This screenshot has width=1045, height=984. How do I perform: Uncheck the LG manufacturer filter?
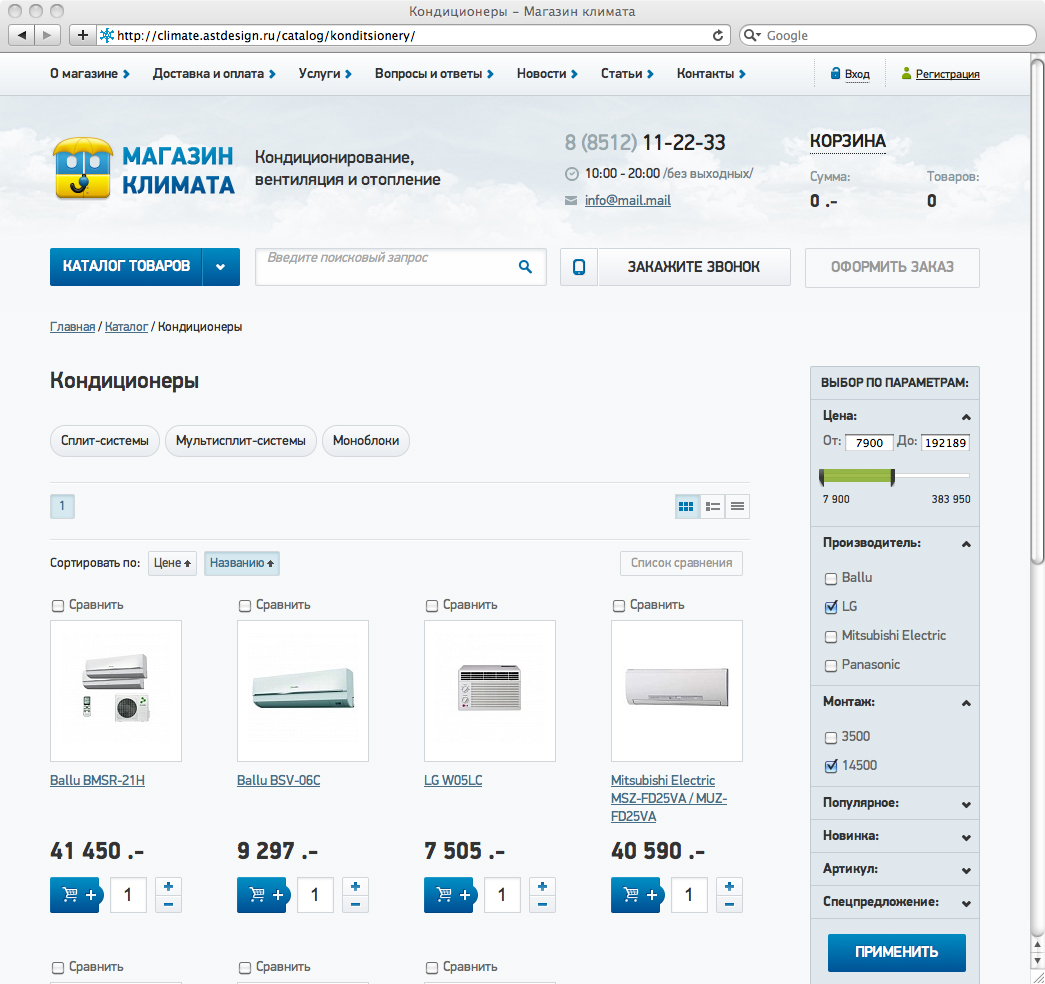(x=830, y=607)
